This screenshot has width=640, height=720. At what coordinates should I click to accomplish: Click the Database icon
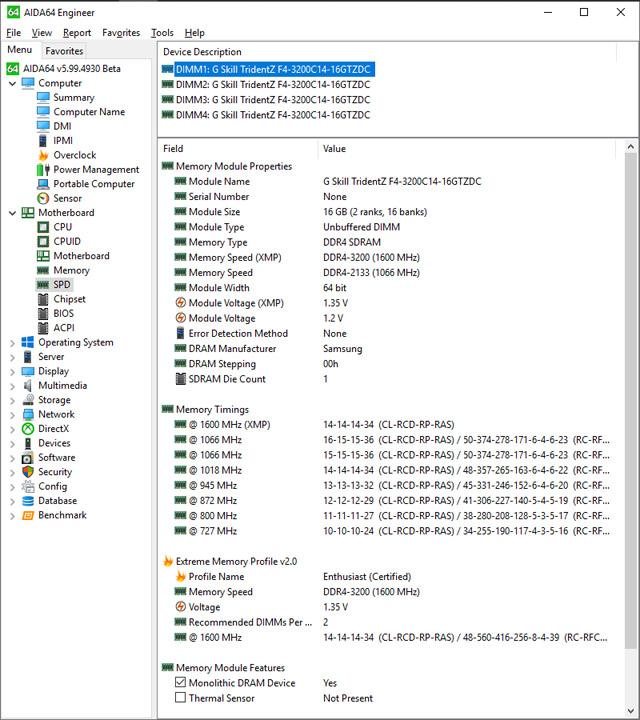28,501
